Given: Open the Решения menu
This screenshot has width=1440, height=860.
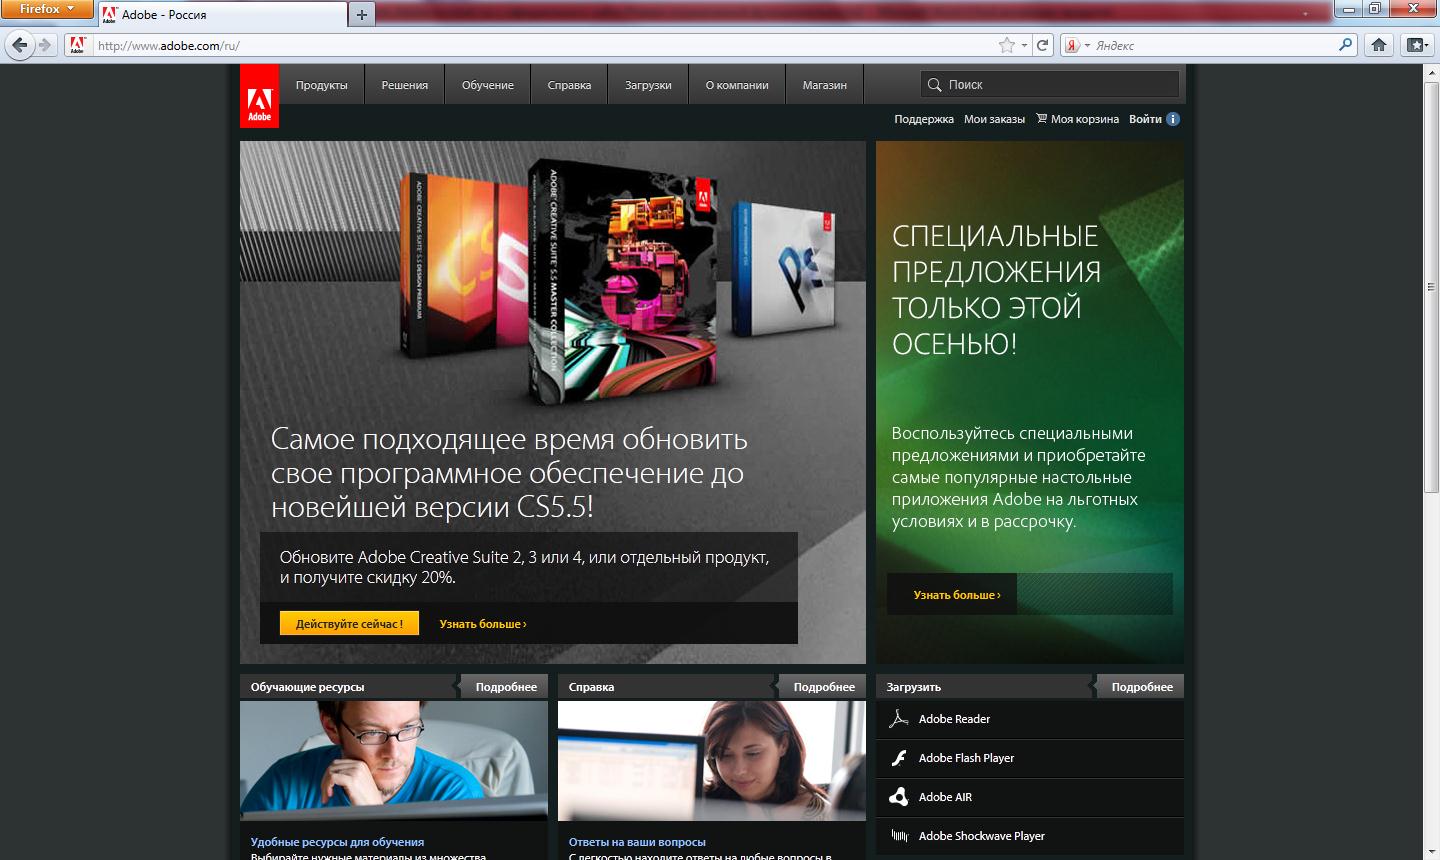Looking at the screenshot, I should [x=405, y=85].
